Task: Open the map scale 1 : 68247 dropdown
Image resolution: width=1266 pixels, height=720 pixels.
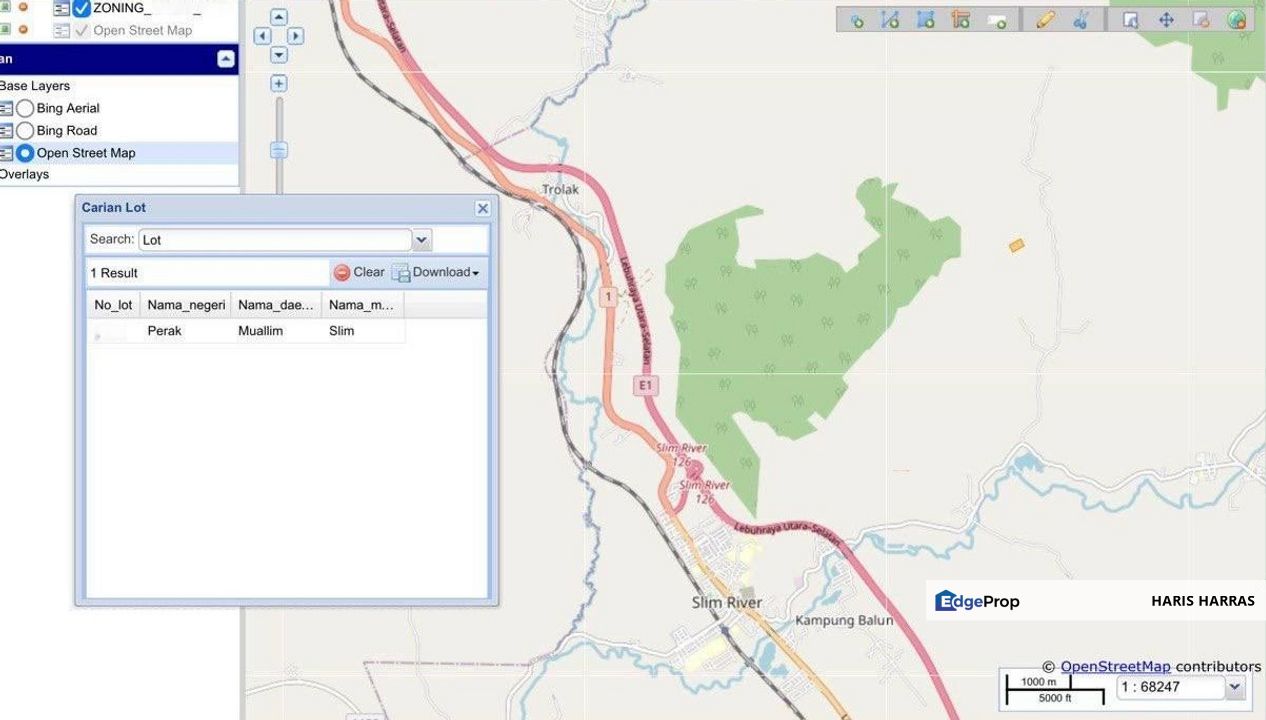Action: 1234,687
